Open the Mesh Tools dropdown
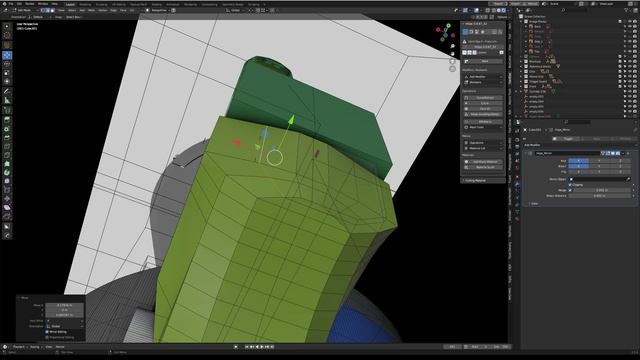The width and height of the screenshot is (640, 360). tap(483, 127)
